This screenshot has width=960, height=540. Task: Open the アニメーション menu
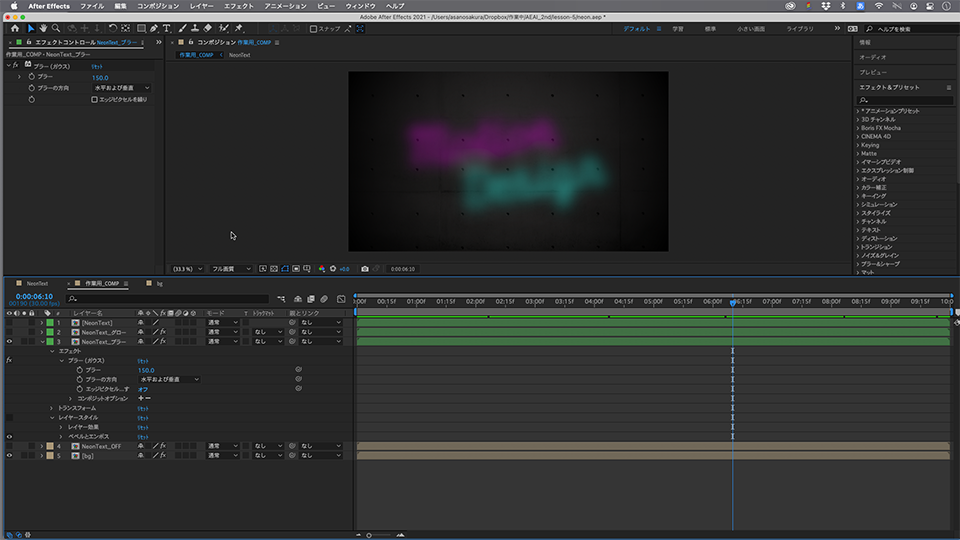pyautogui.click(x=285, y=6)
